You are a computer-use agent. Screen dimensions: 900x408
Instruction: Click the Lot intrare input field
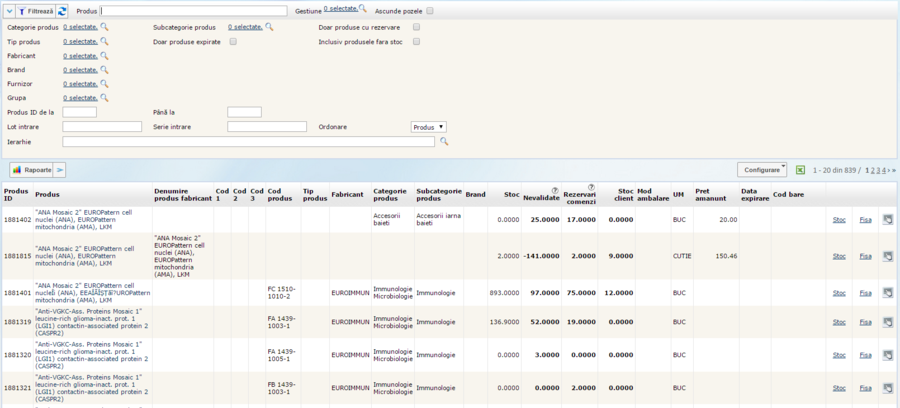tap(102, 127)
